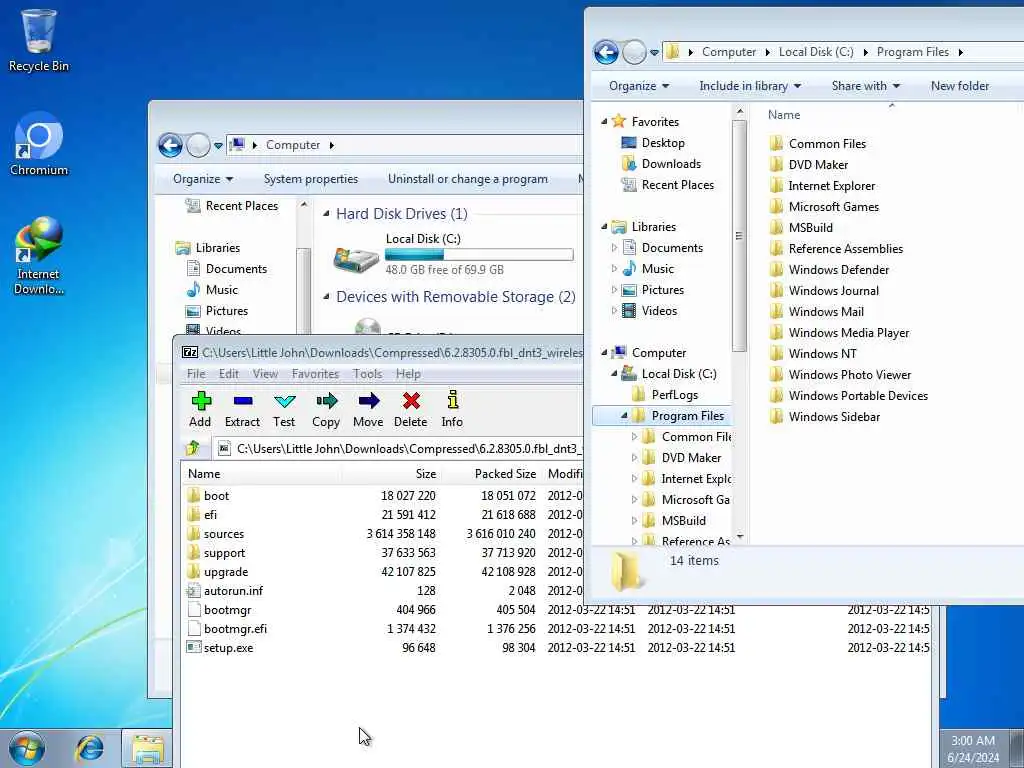Viewport: 1024px width, 768px height.
Task: Go back in the Computer window
Action: pyautogui.click(x=170, y=145)
